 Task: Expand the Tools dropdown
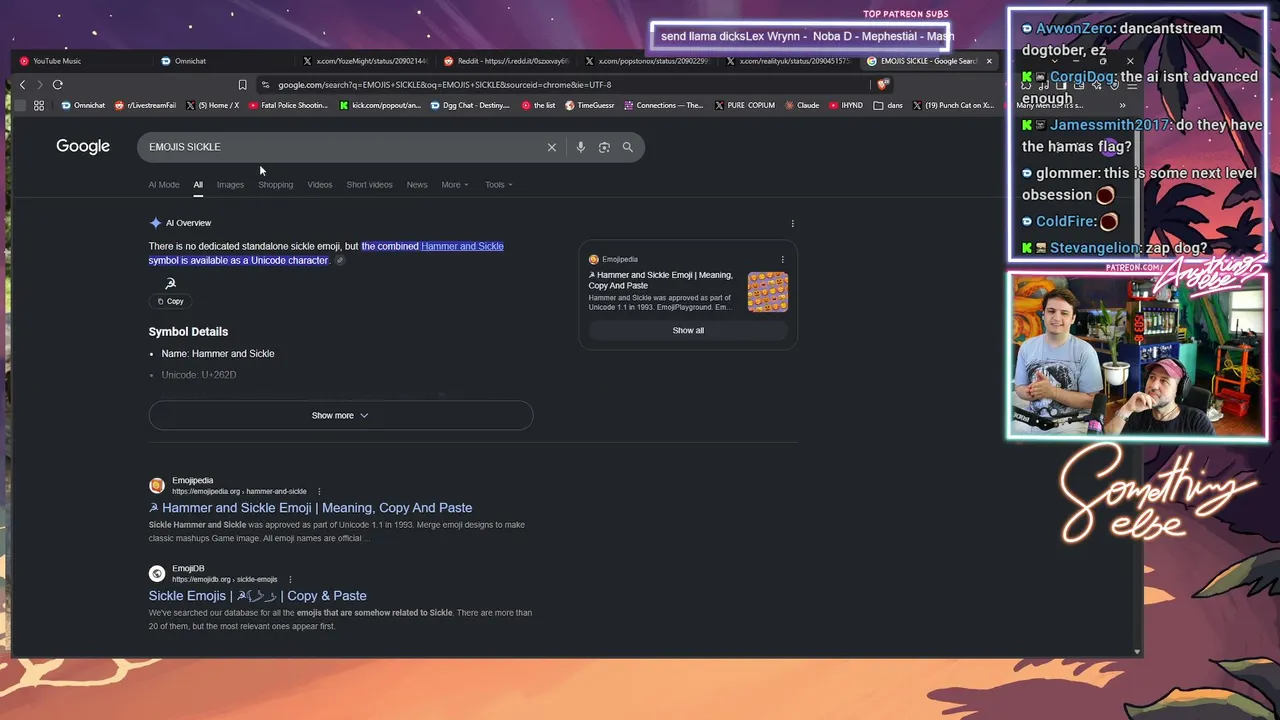coord(499,185)
